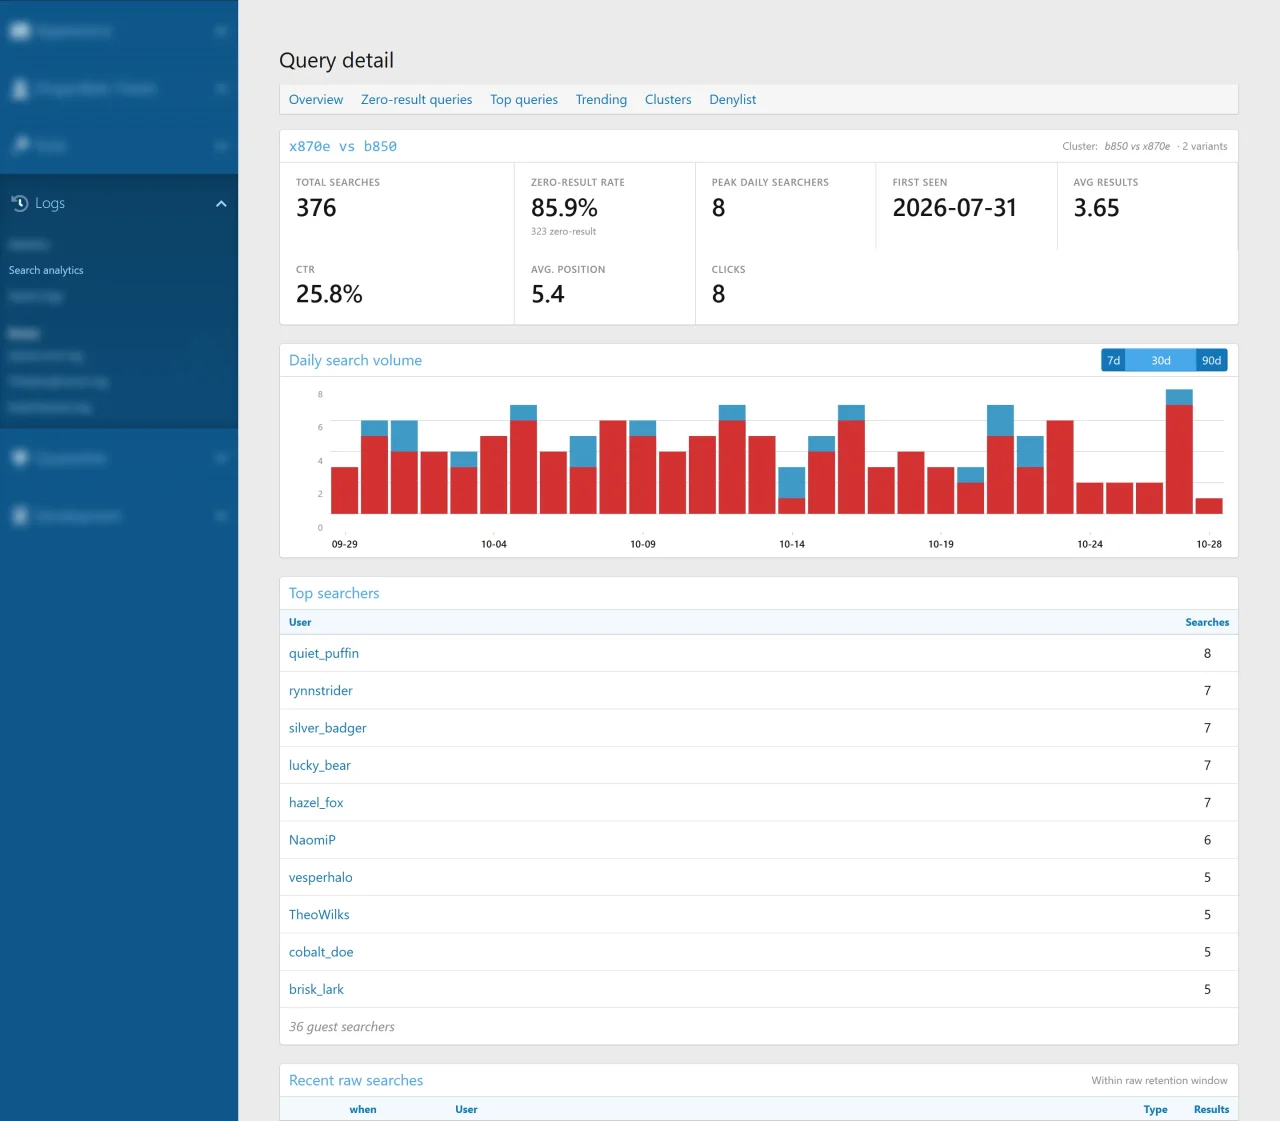Select the lucky_bear searcher
Viewport: 1280px width, 1121px height.
pyautogui.click(x=320, y=765)
